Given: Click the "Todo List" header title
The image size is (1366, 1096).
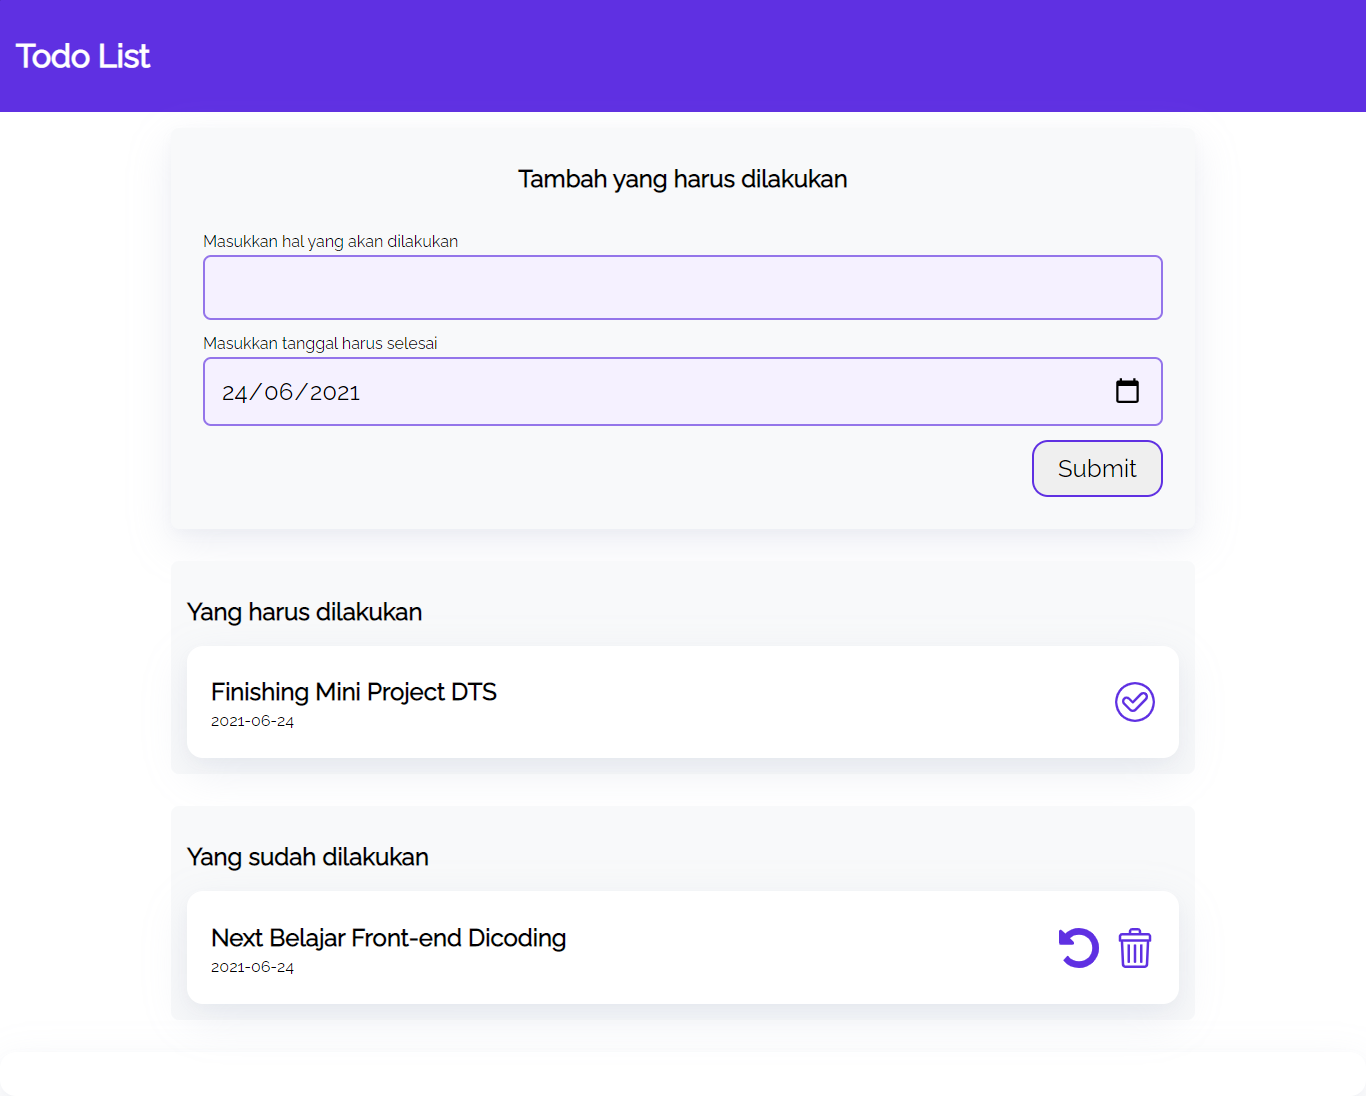Looking at the screenshot, I should click(x=82, y=56).
